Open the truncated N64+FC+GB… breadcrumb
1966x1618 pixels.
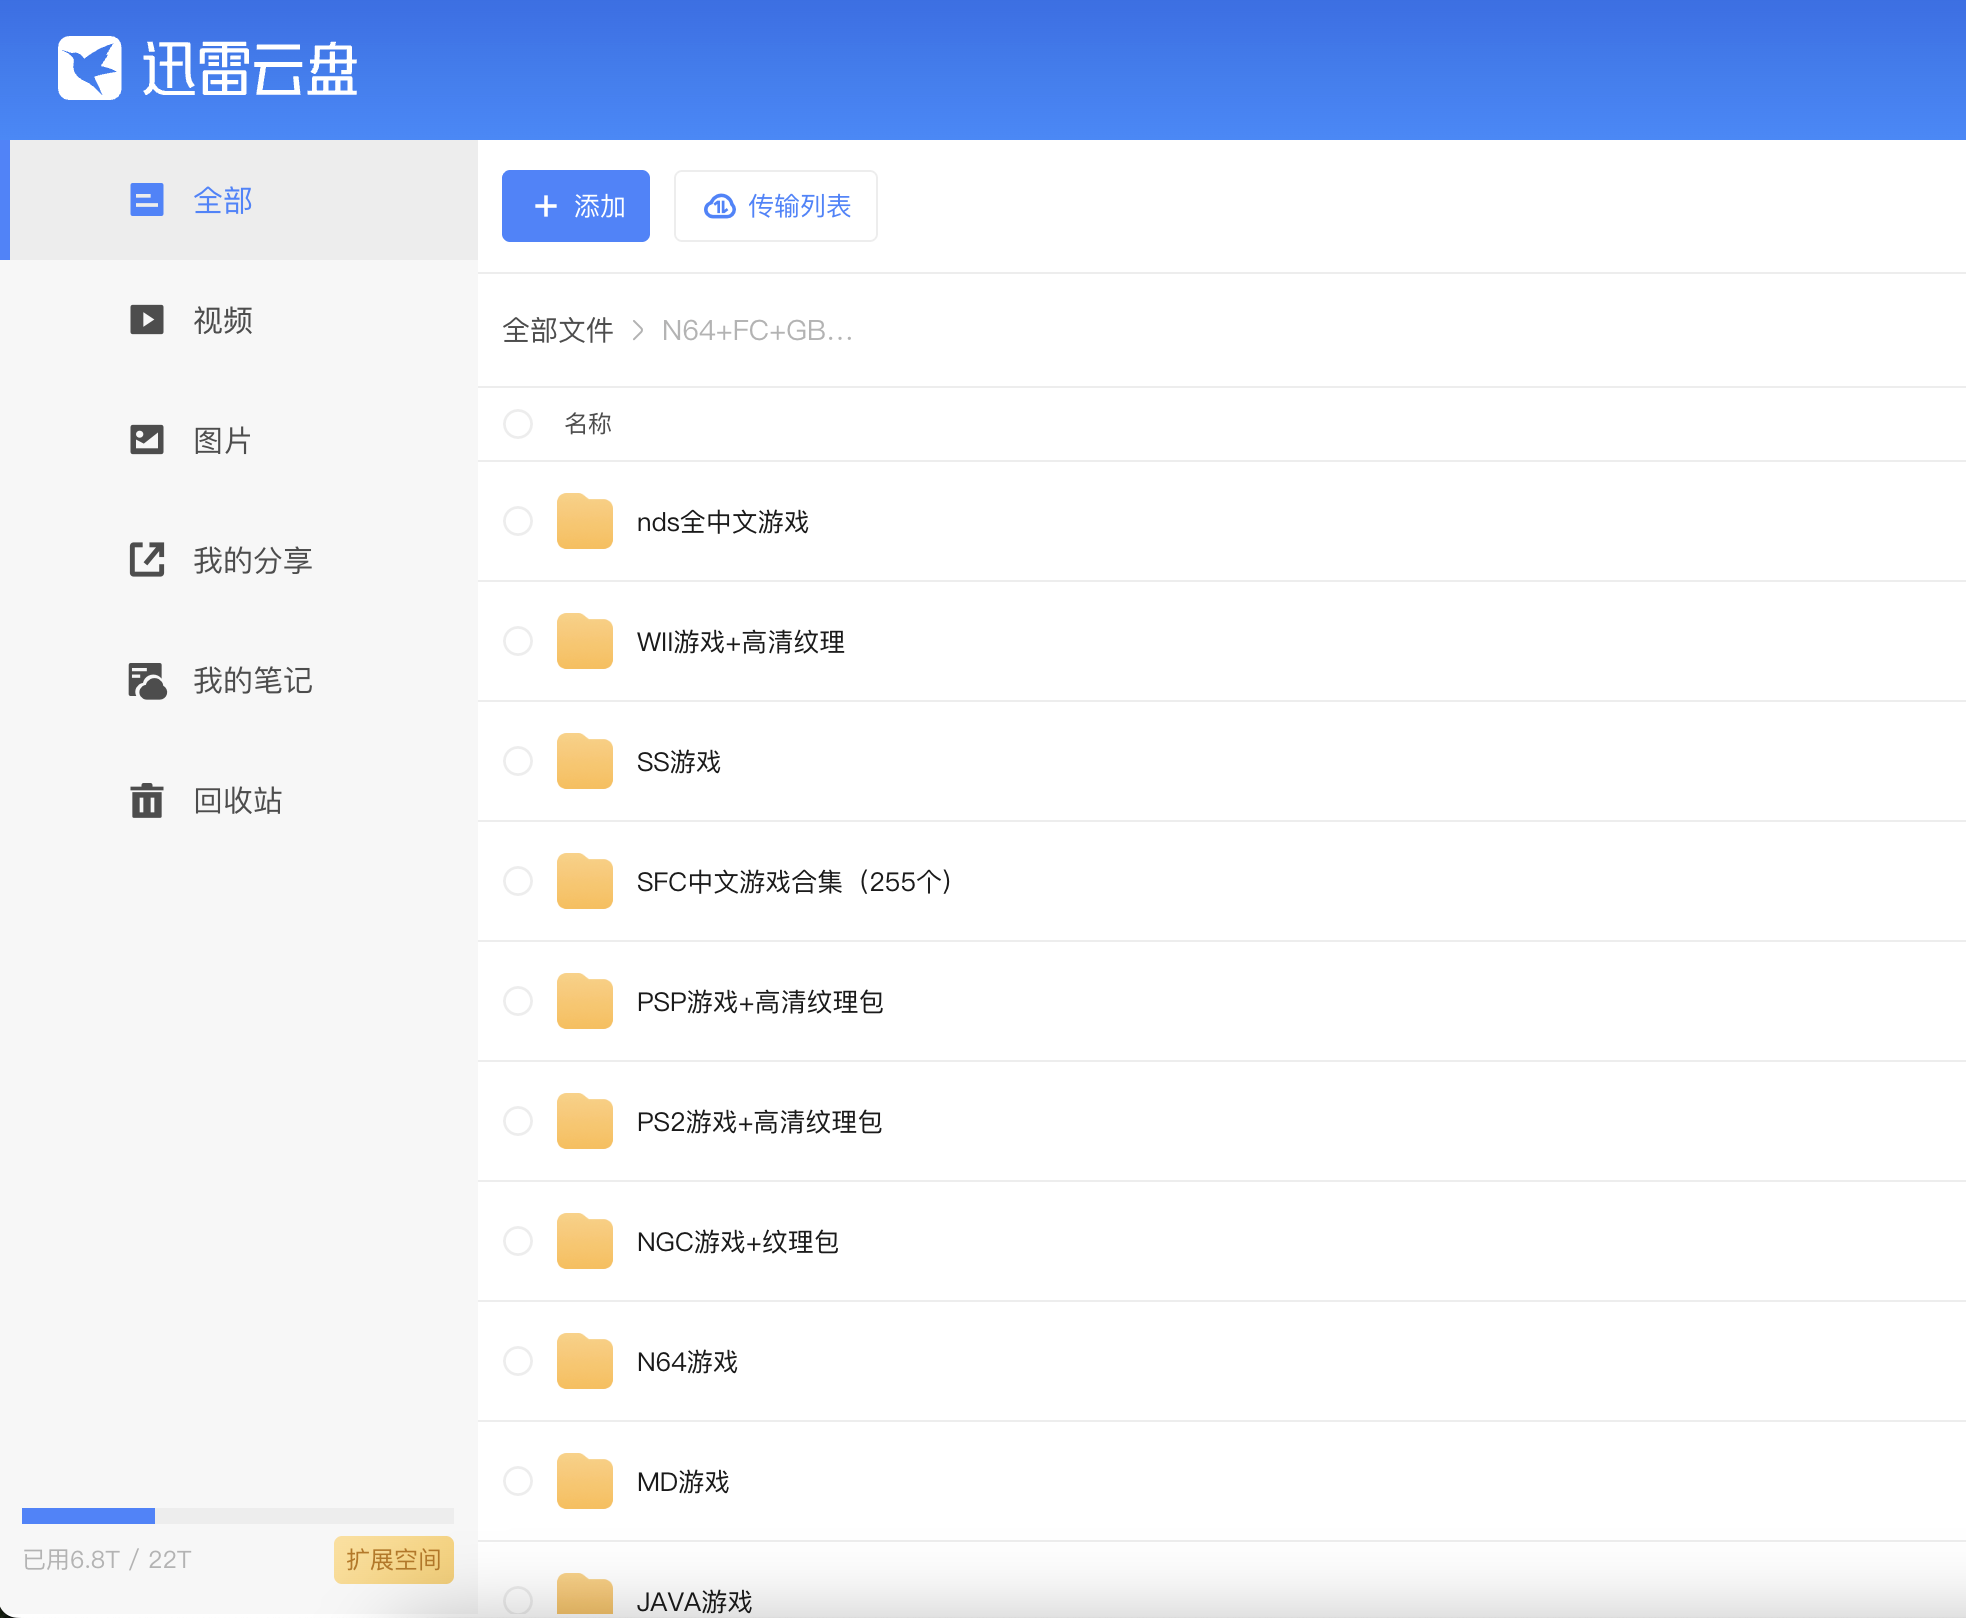[757, 330]
